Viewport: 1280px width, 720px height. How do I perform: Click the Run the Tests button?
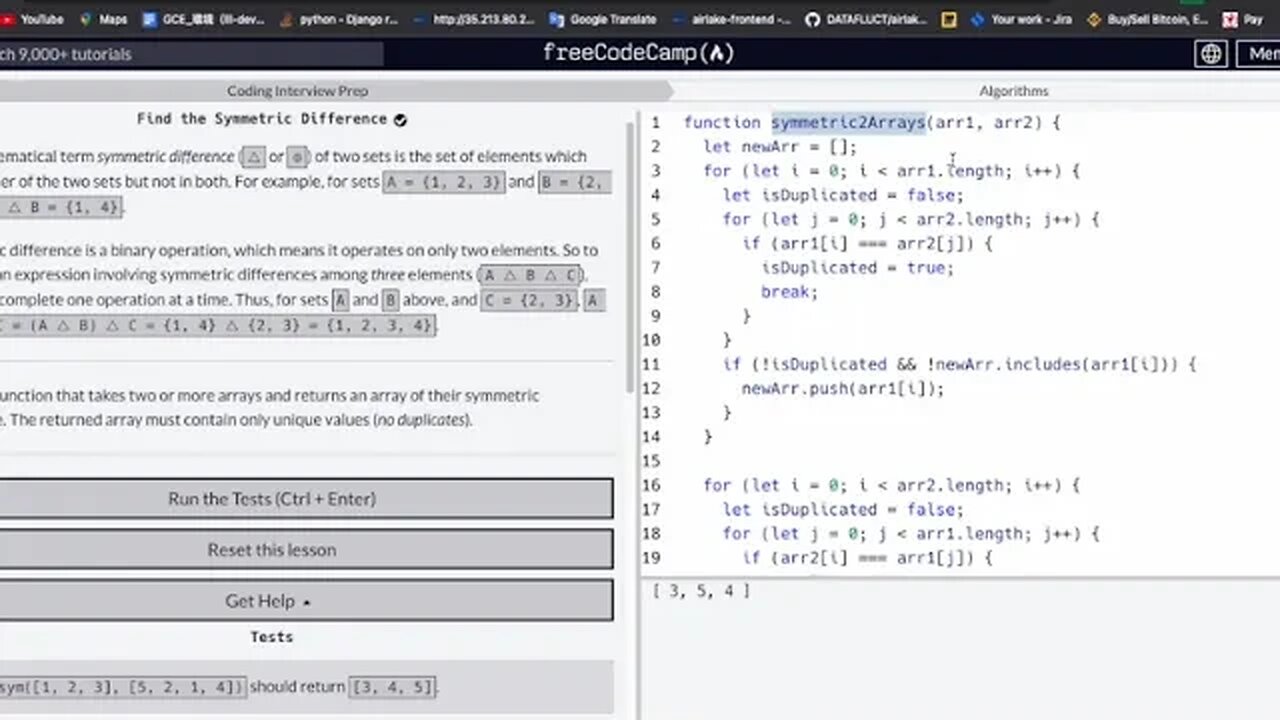305,498
